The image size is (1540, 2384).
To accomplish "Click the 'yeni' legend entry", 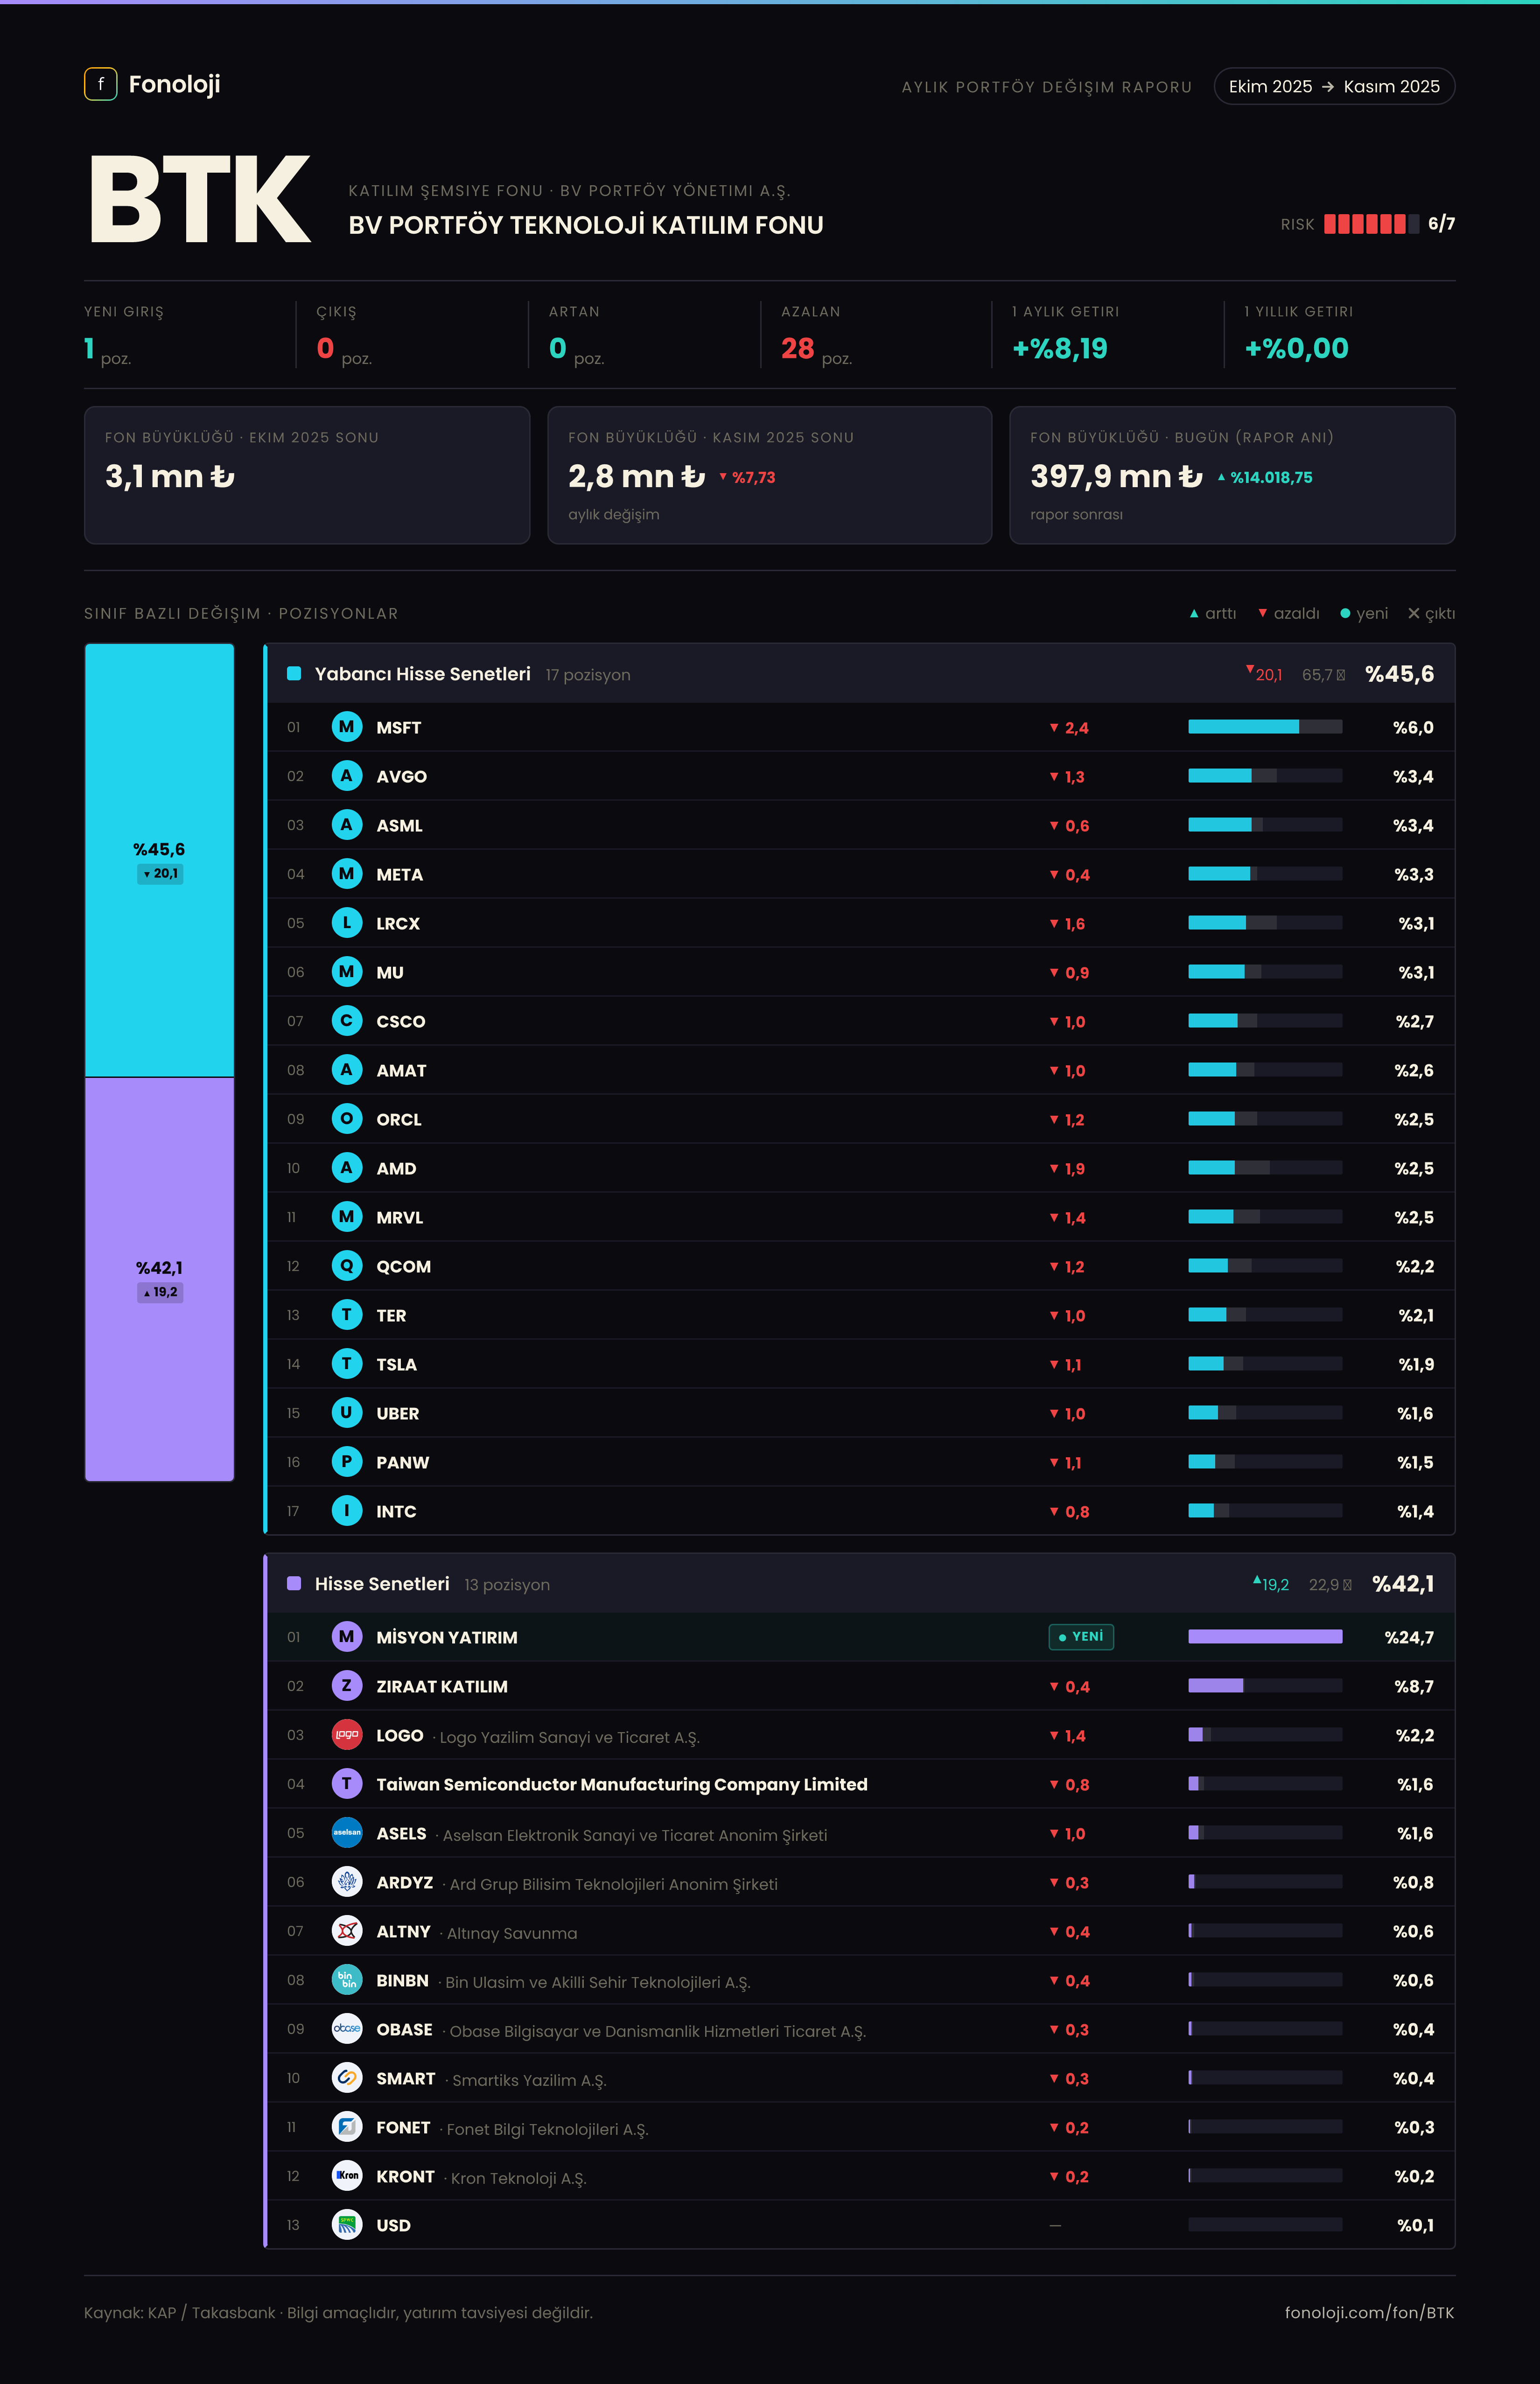I will click(1364, 614).
